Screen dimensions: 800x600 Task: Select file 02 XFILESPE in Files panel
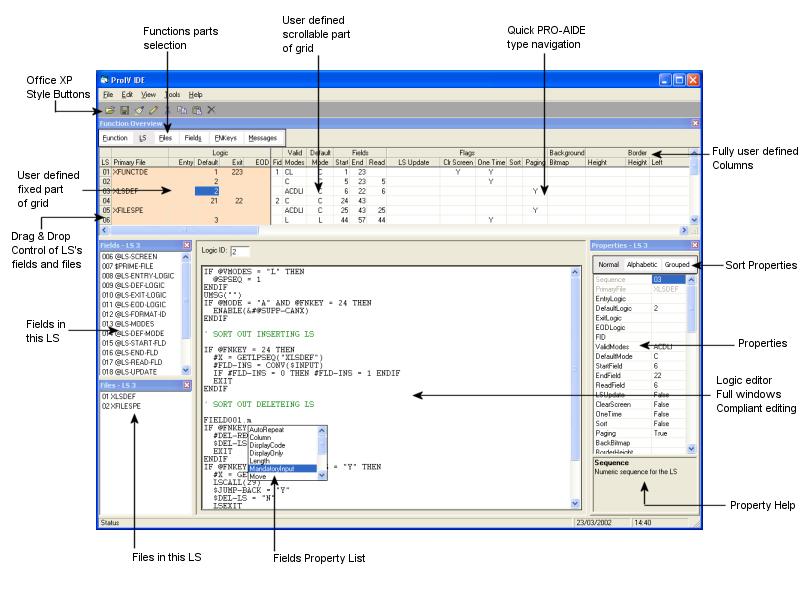121,406
